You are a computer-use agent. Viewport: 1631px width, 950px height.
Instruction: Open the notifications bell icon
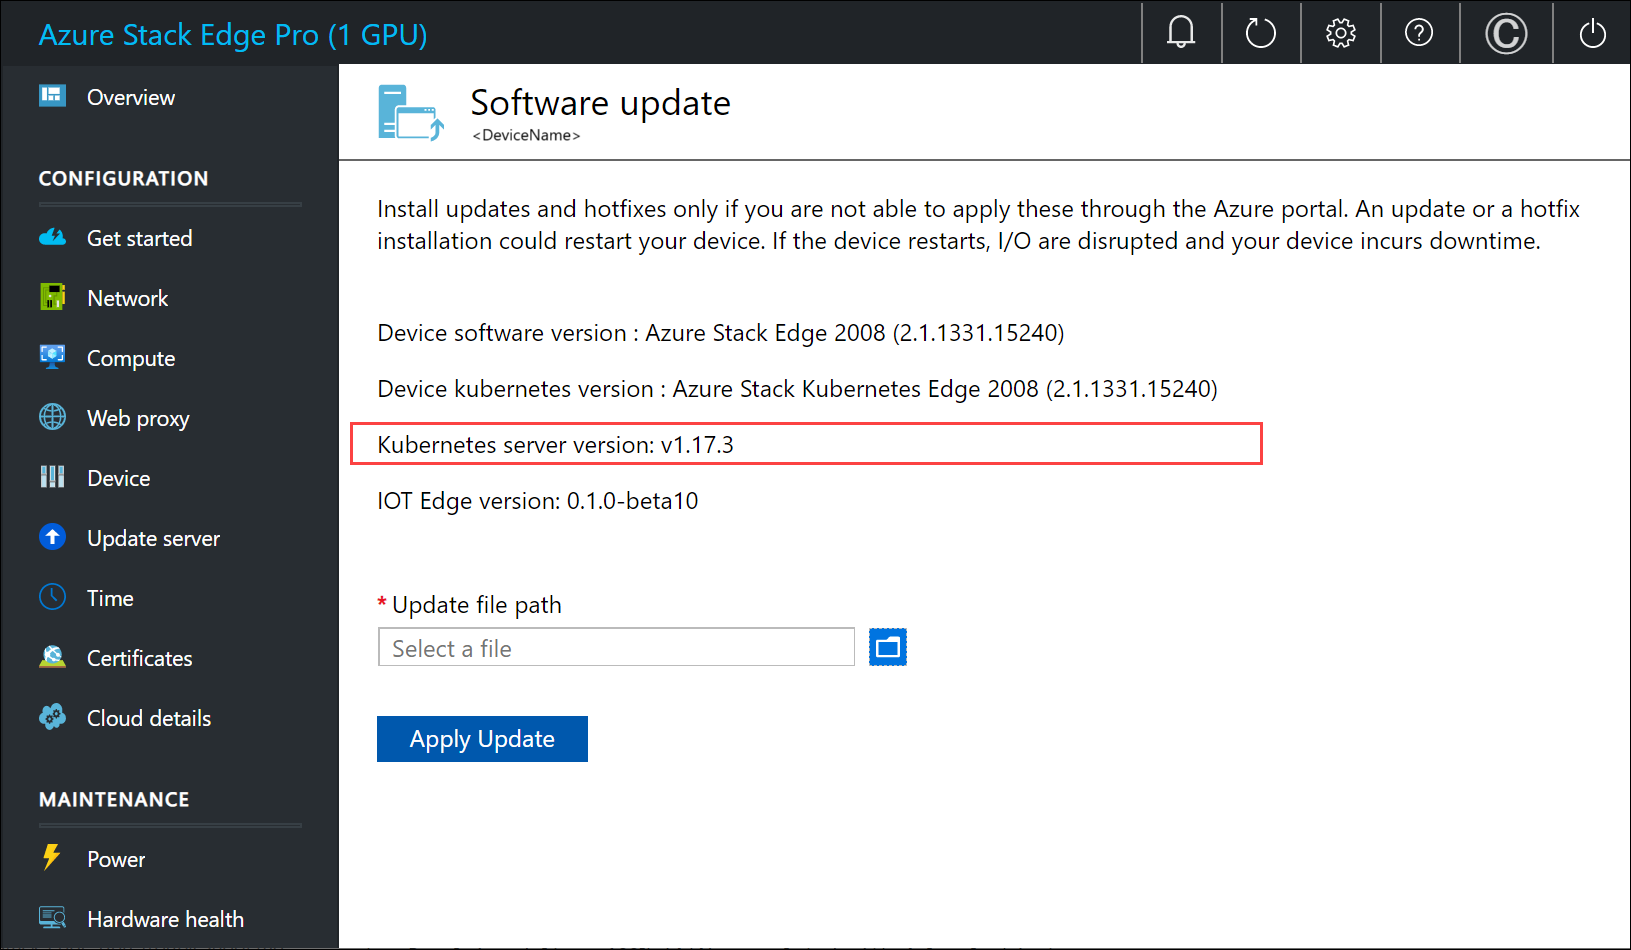tap(1181, 32)
